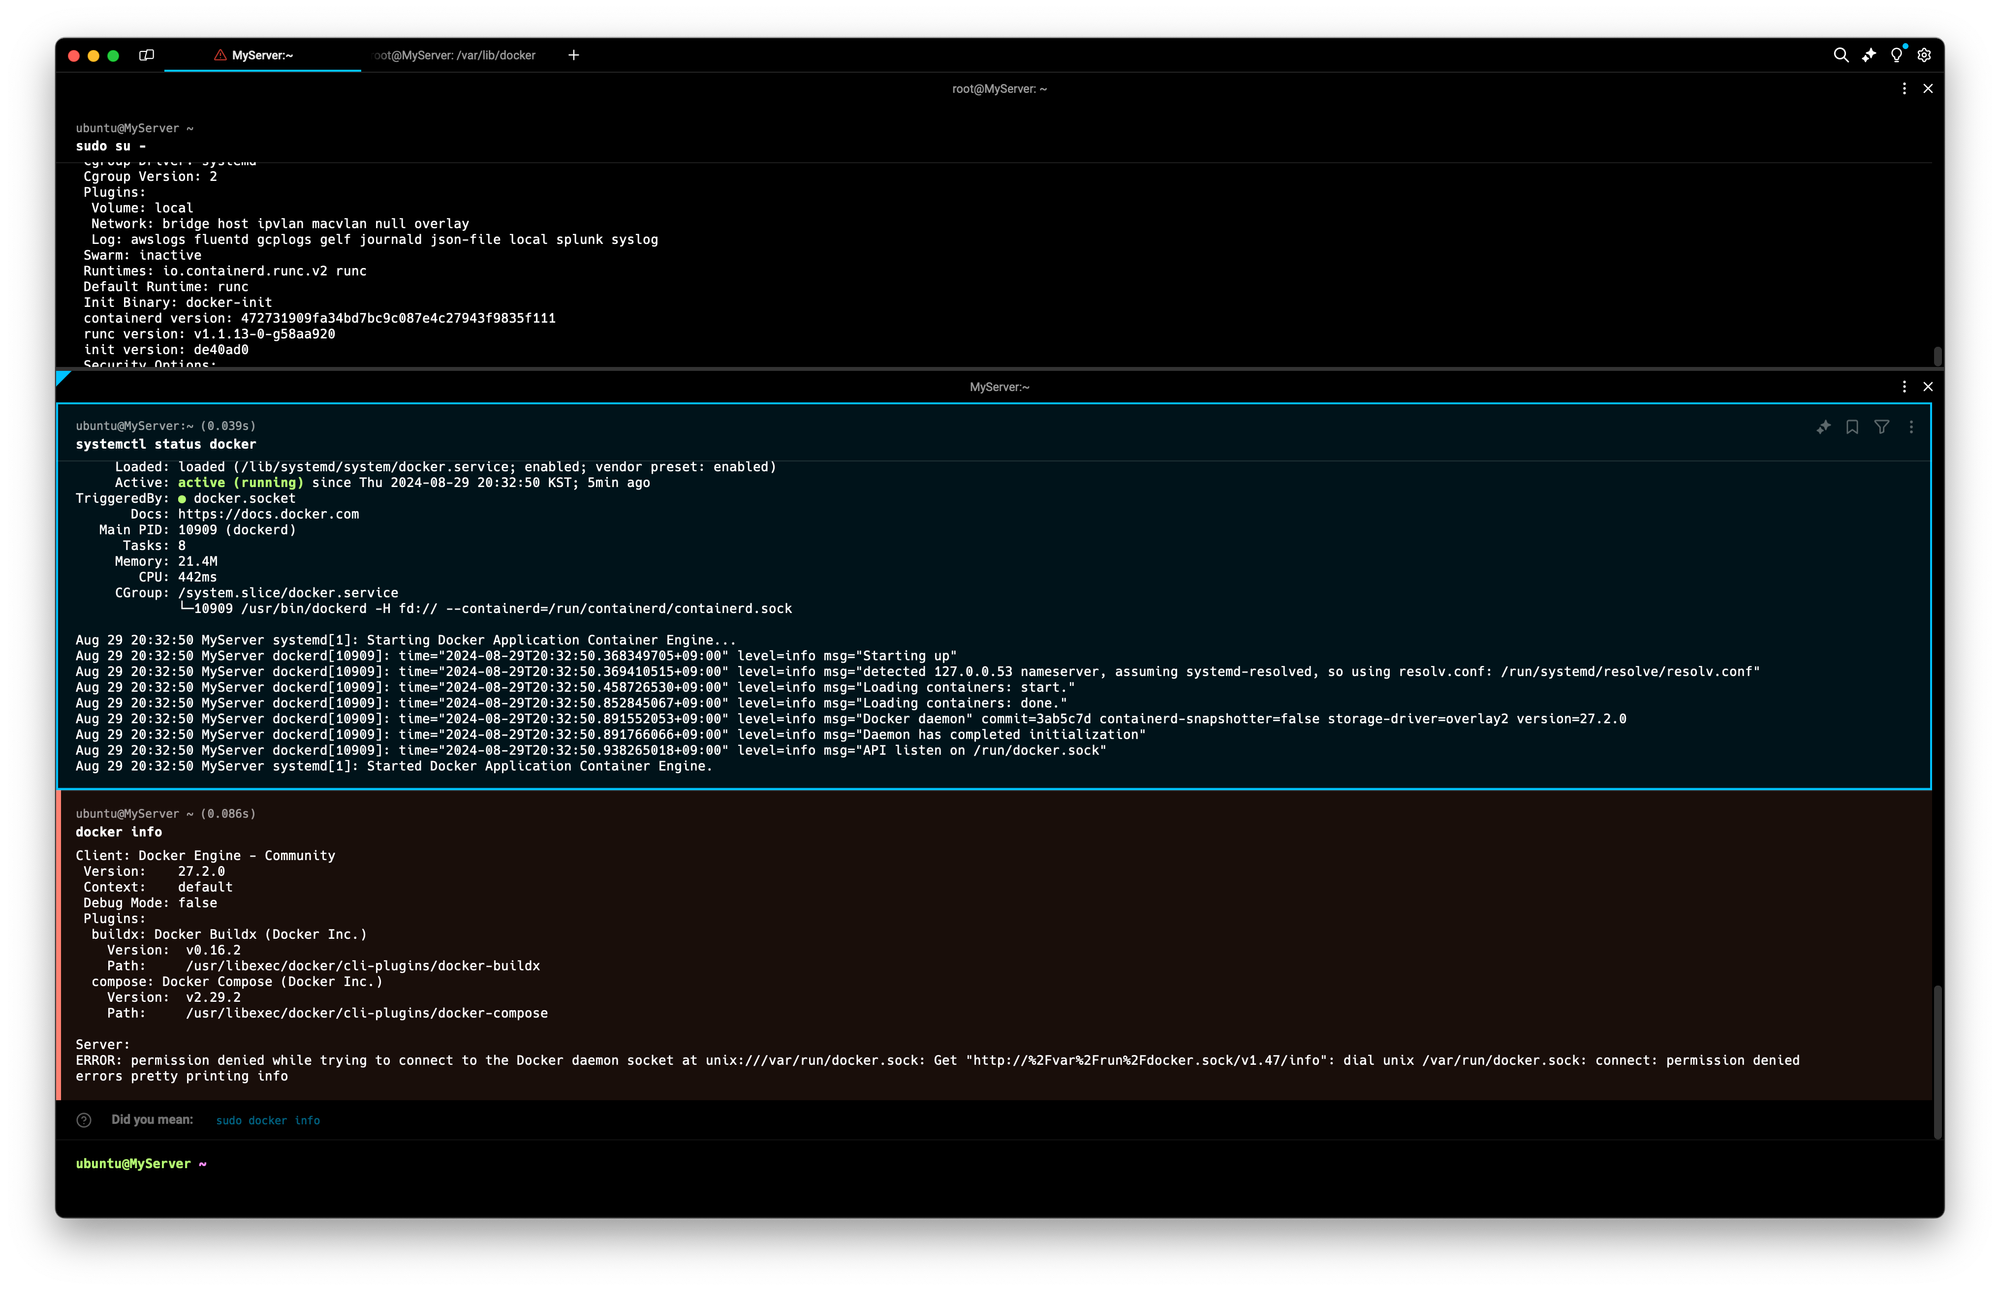Switch to the MyServer:~ tab
This screenshot has height=1291, width=2000.
click(262, 55)
